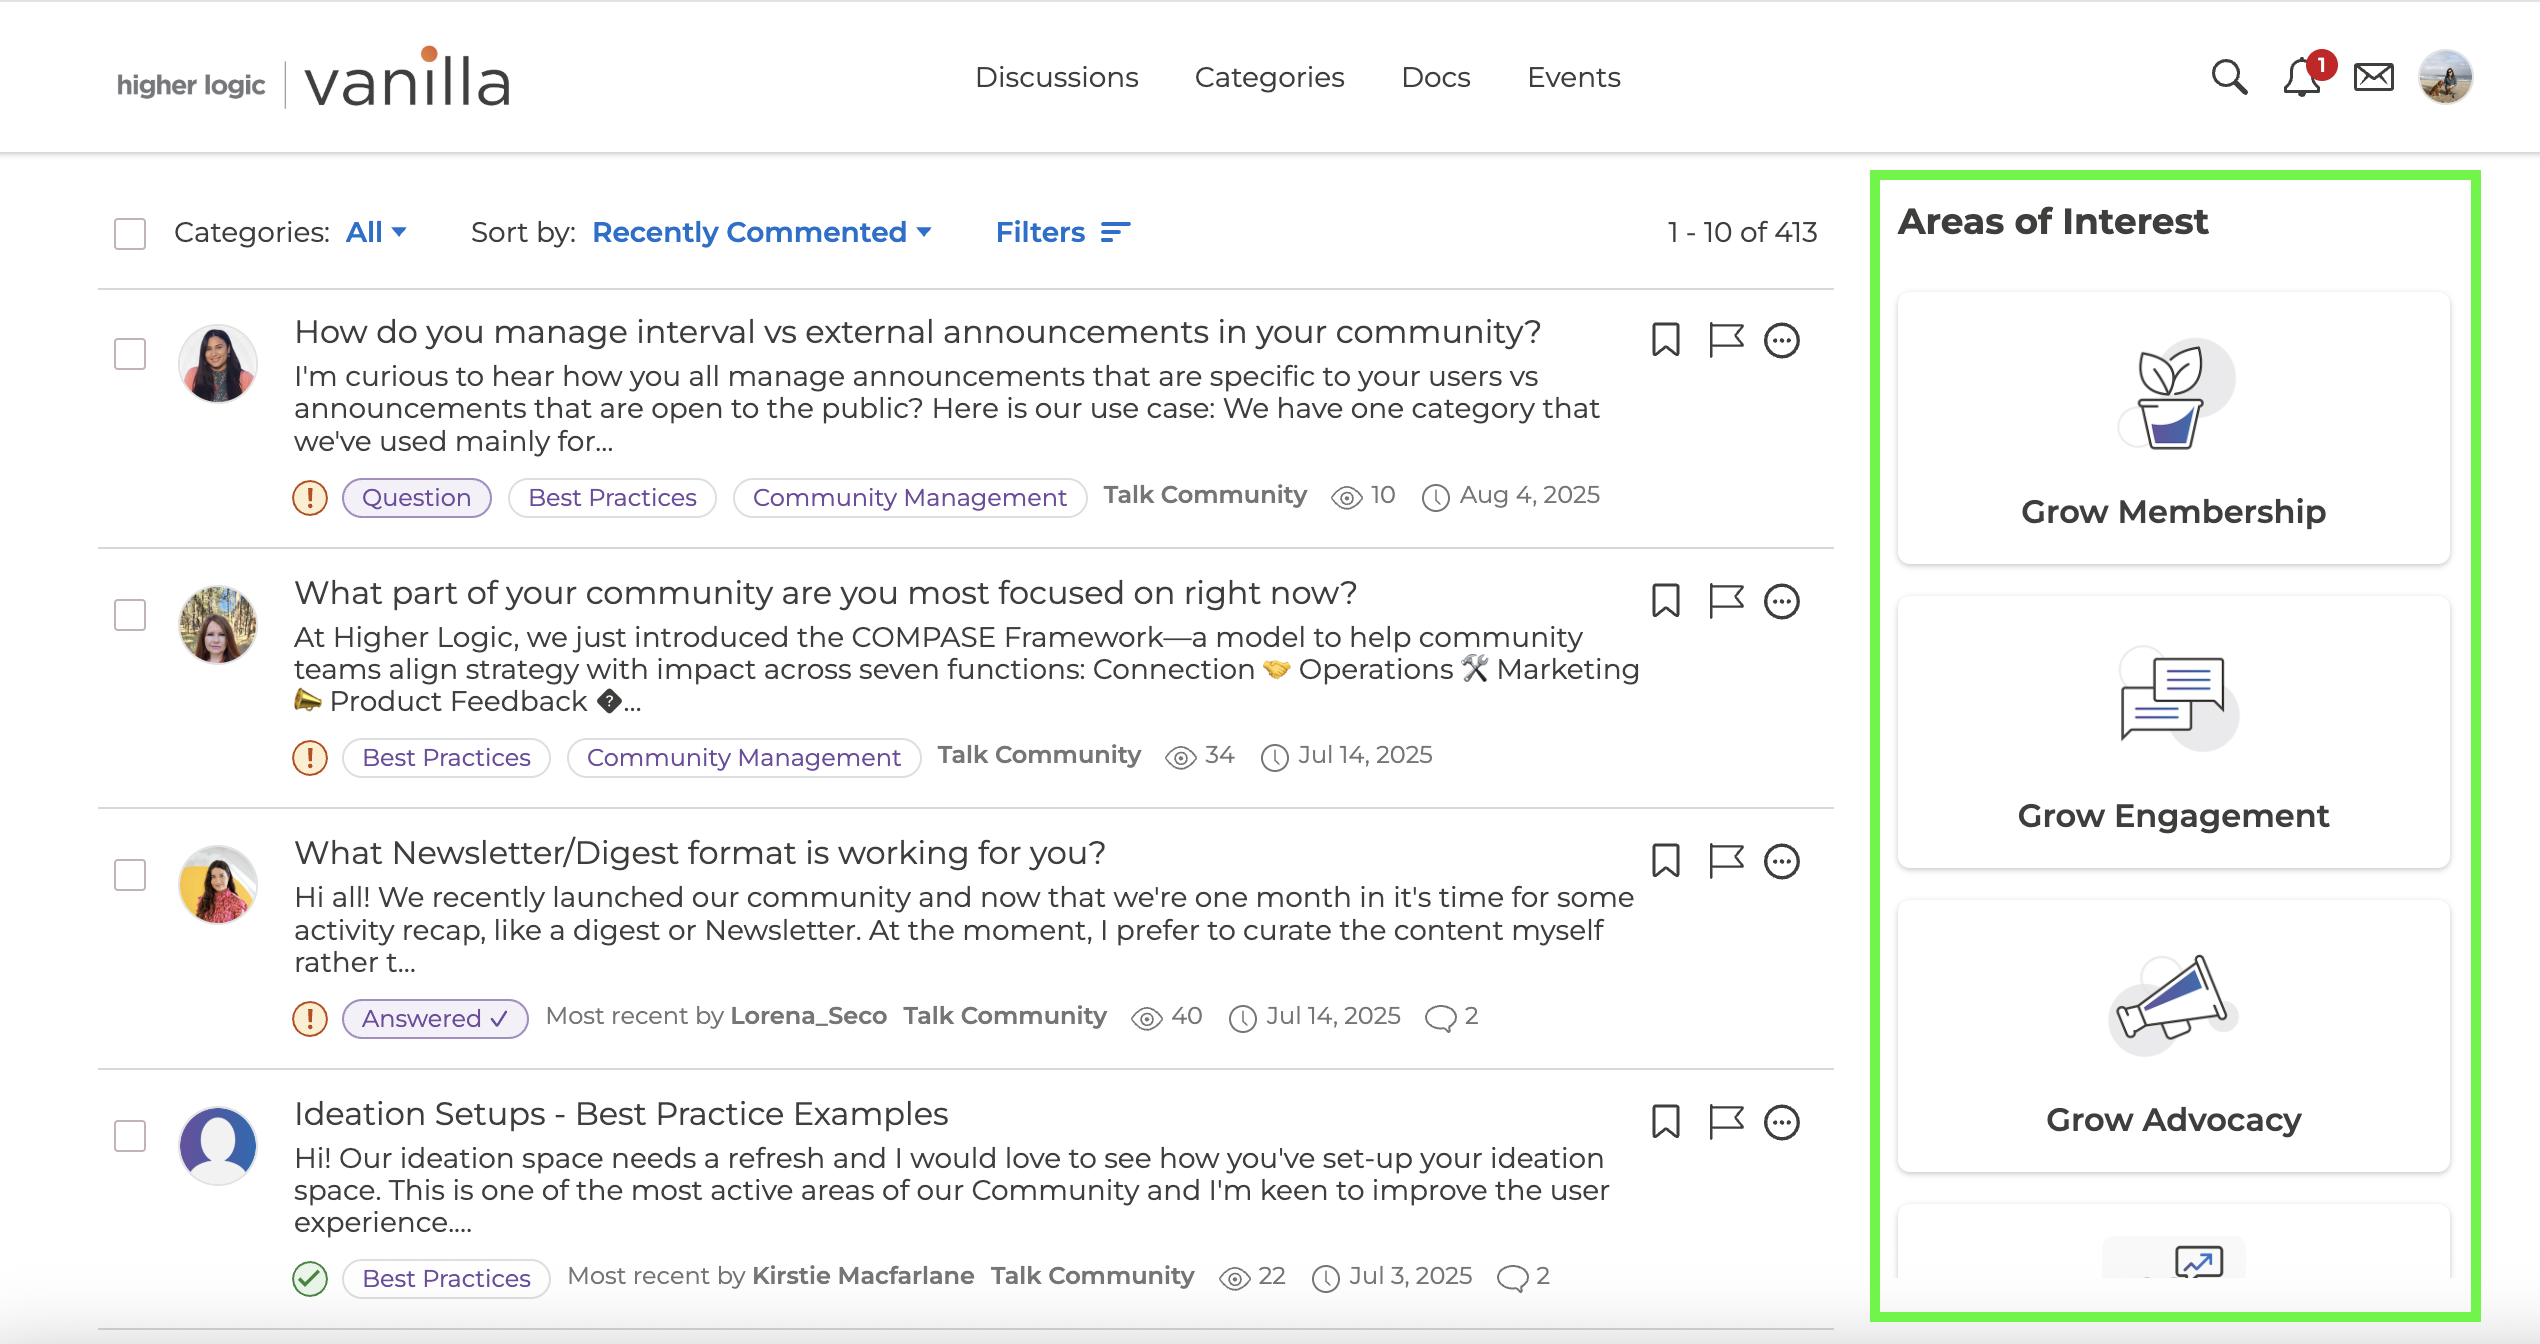Flag the announcements discussion
This screenshot has height=1344, width=2540.
pos(1726,340)
